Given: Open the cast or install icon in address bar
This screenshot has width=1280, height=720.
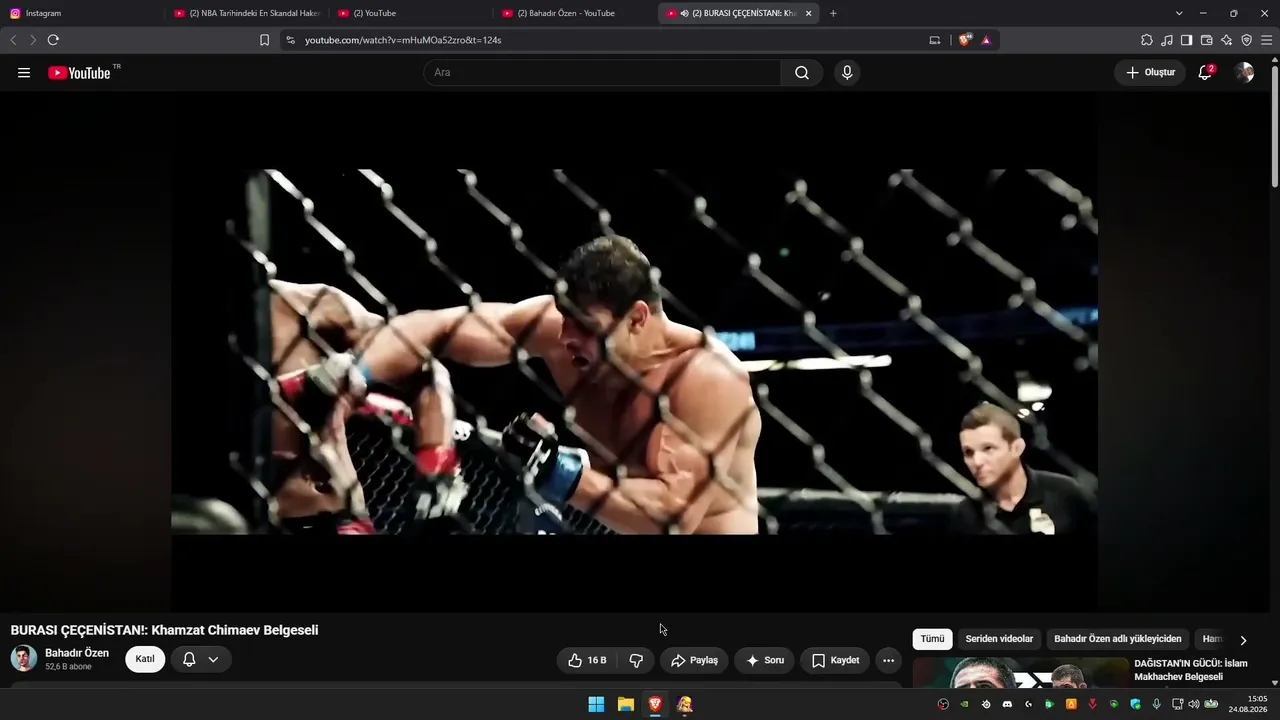Looking at the screenshot, I should click(935, 40).
